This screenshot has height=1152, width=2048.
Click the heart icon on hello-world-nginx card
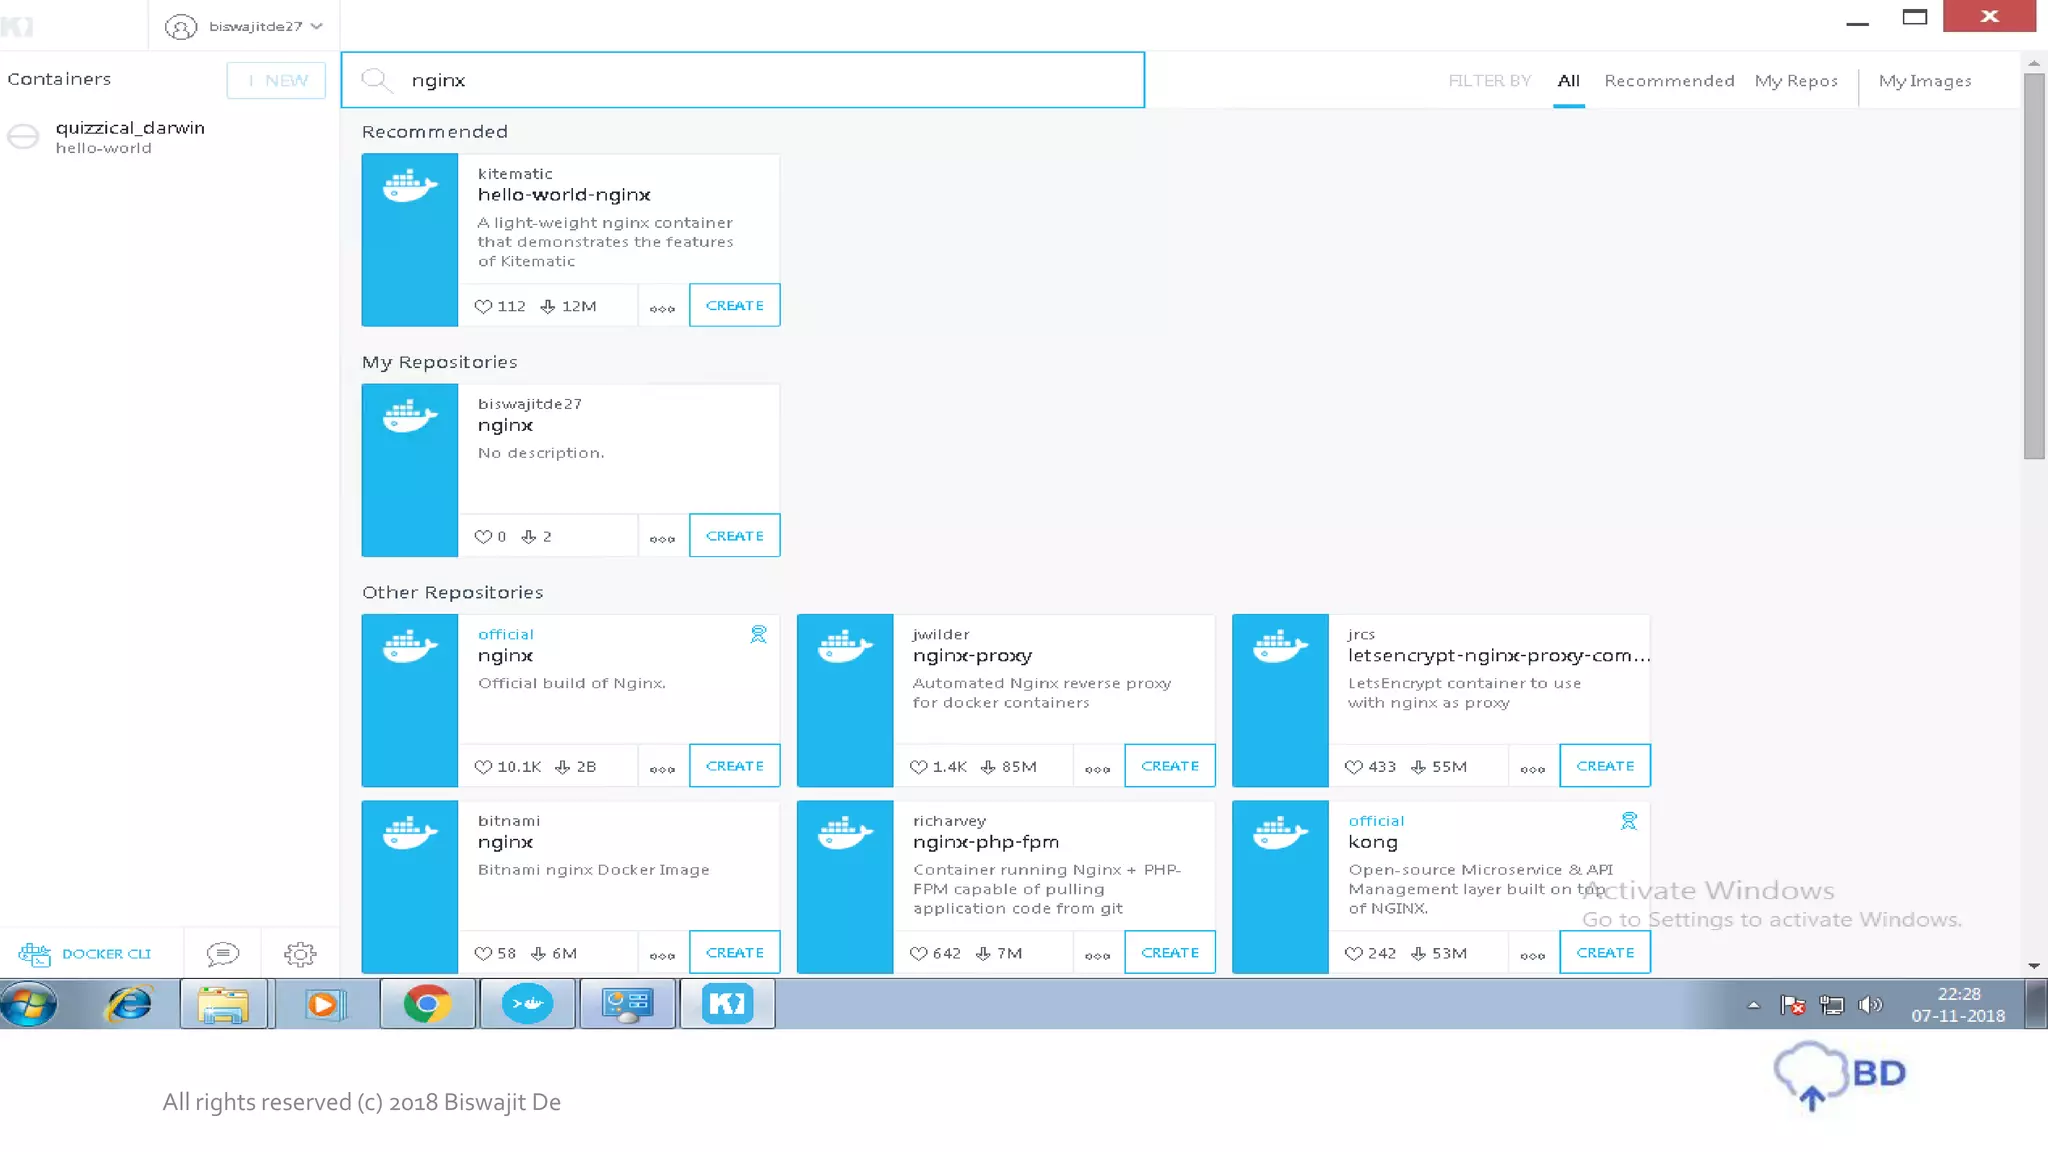pos(483,306)
